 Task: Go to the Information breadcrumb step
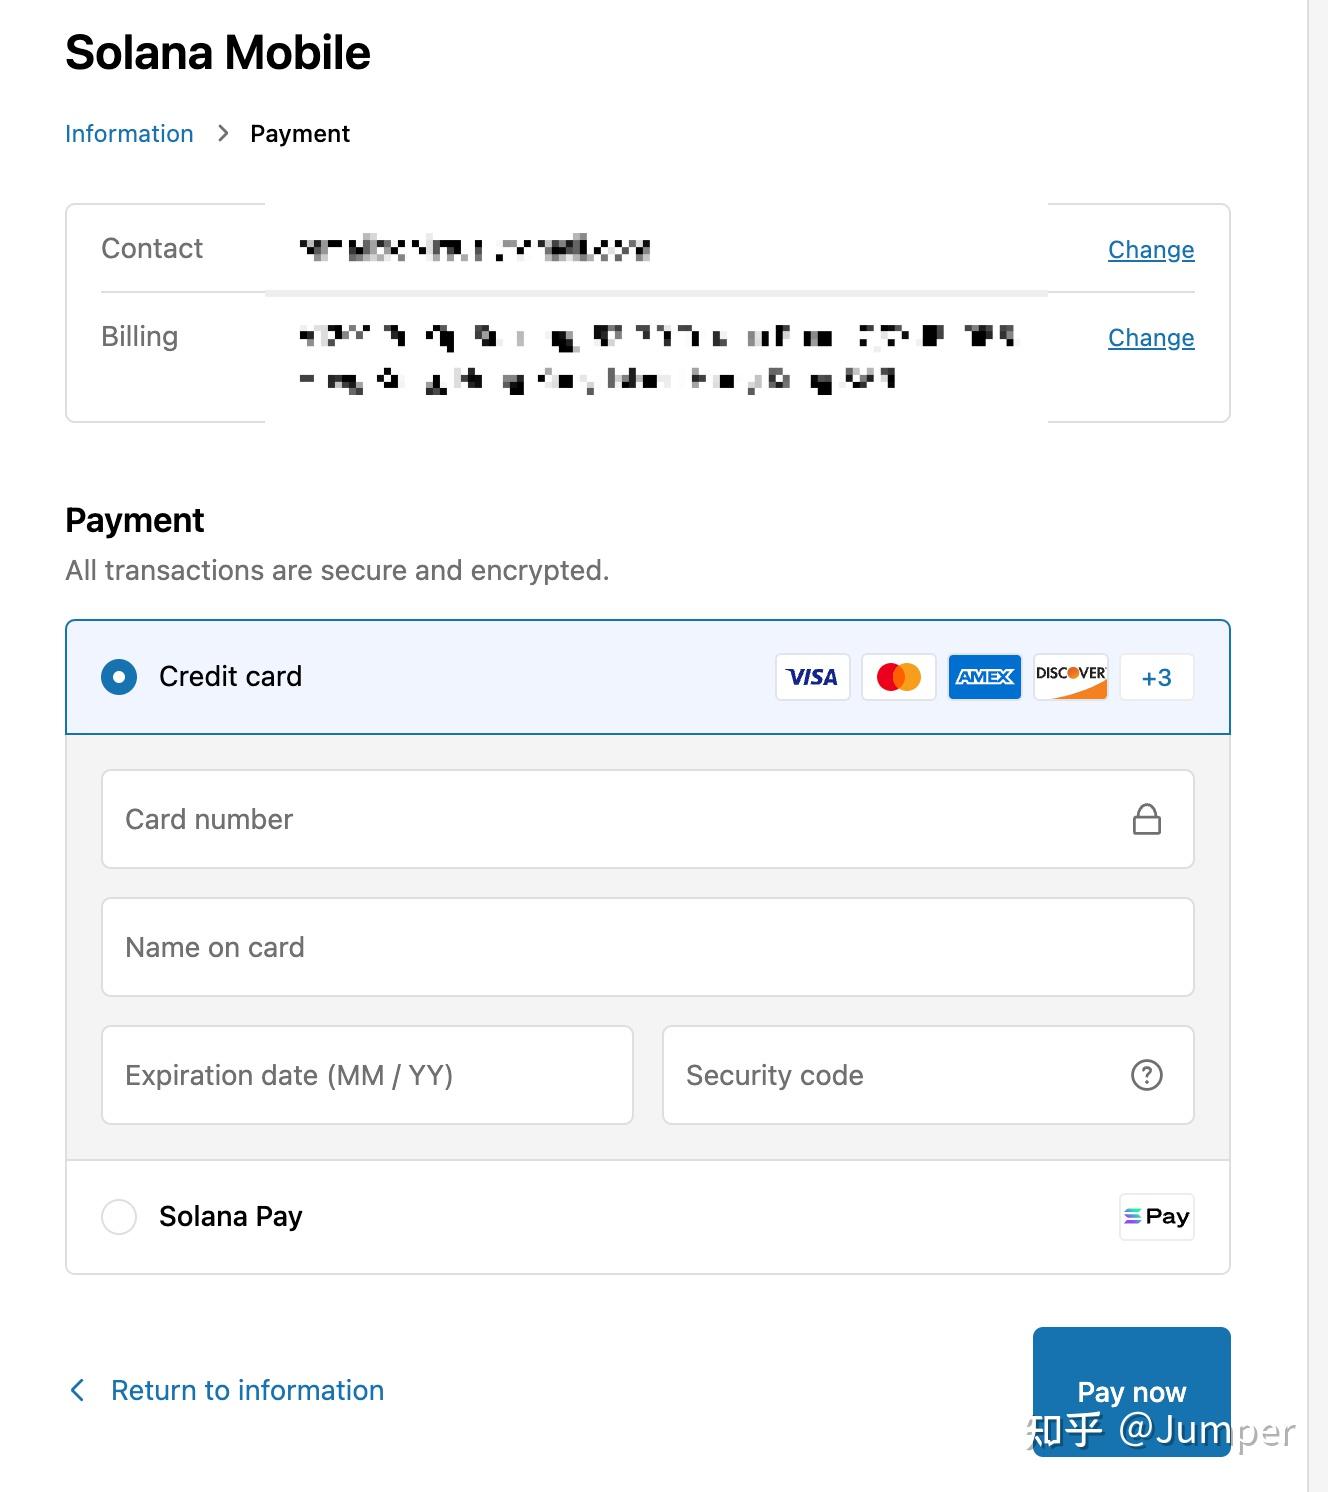pyautogui.click(x=129, y=134)
